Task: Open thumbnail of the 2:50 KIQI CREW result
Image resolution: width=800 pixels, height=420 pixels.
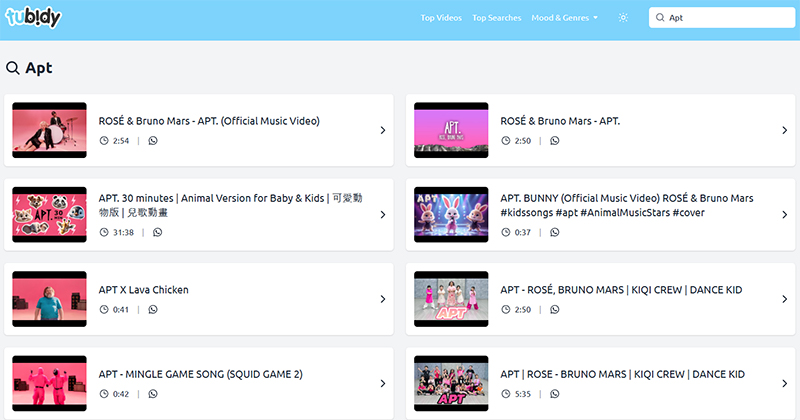Action: tap(451, 299)
